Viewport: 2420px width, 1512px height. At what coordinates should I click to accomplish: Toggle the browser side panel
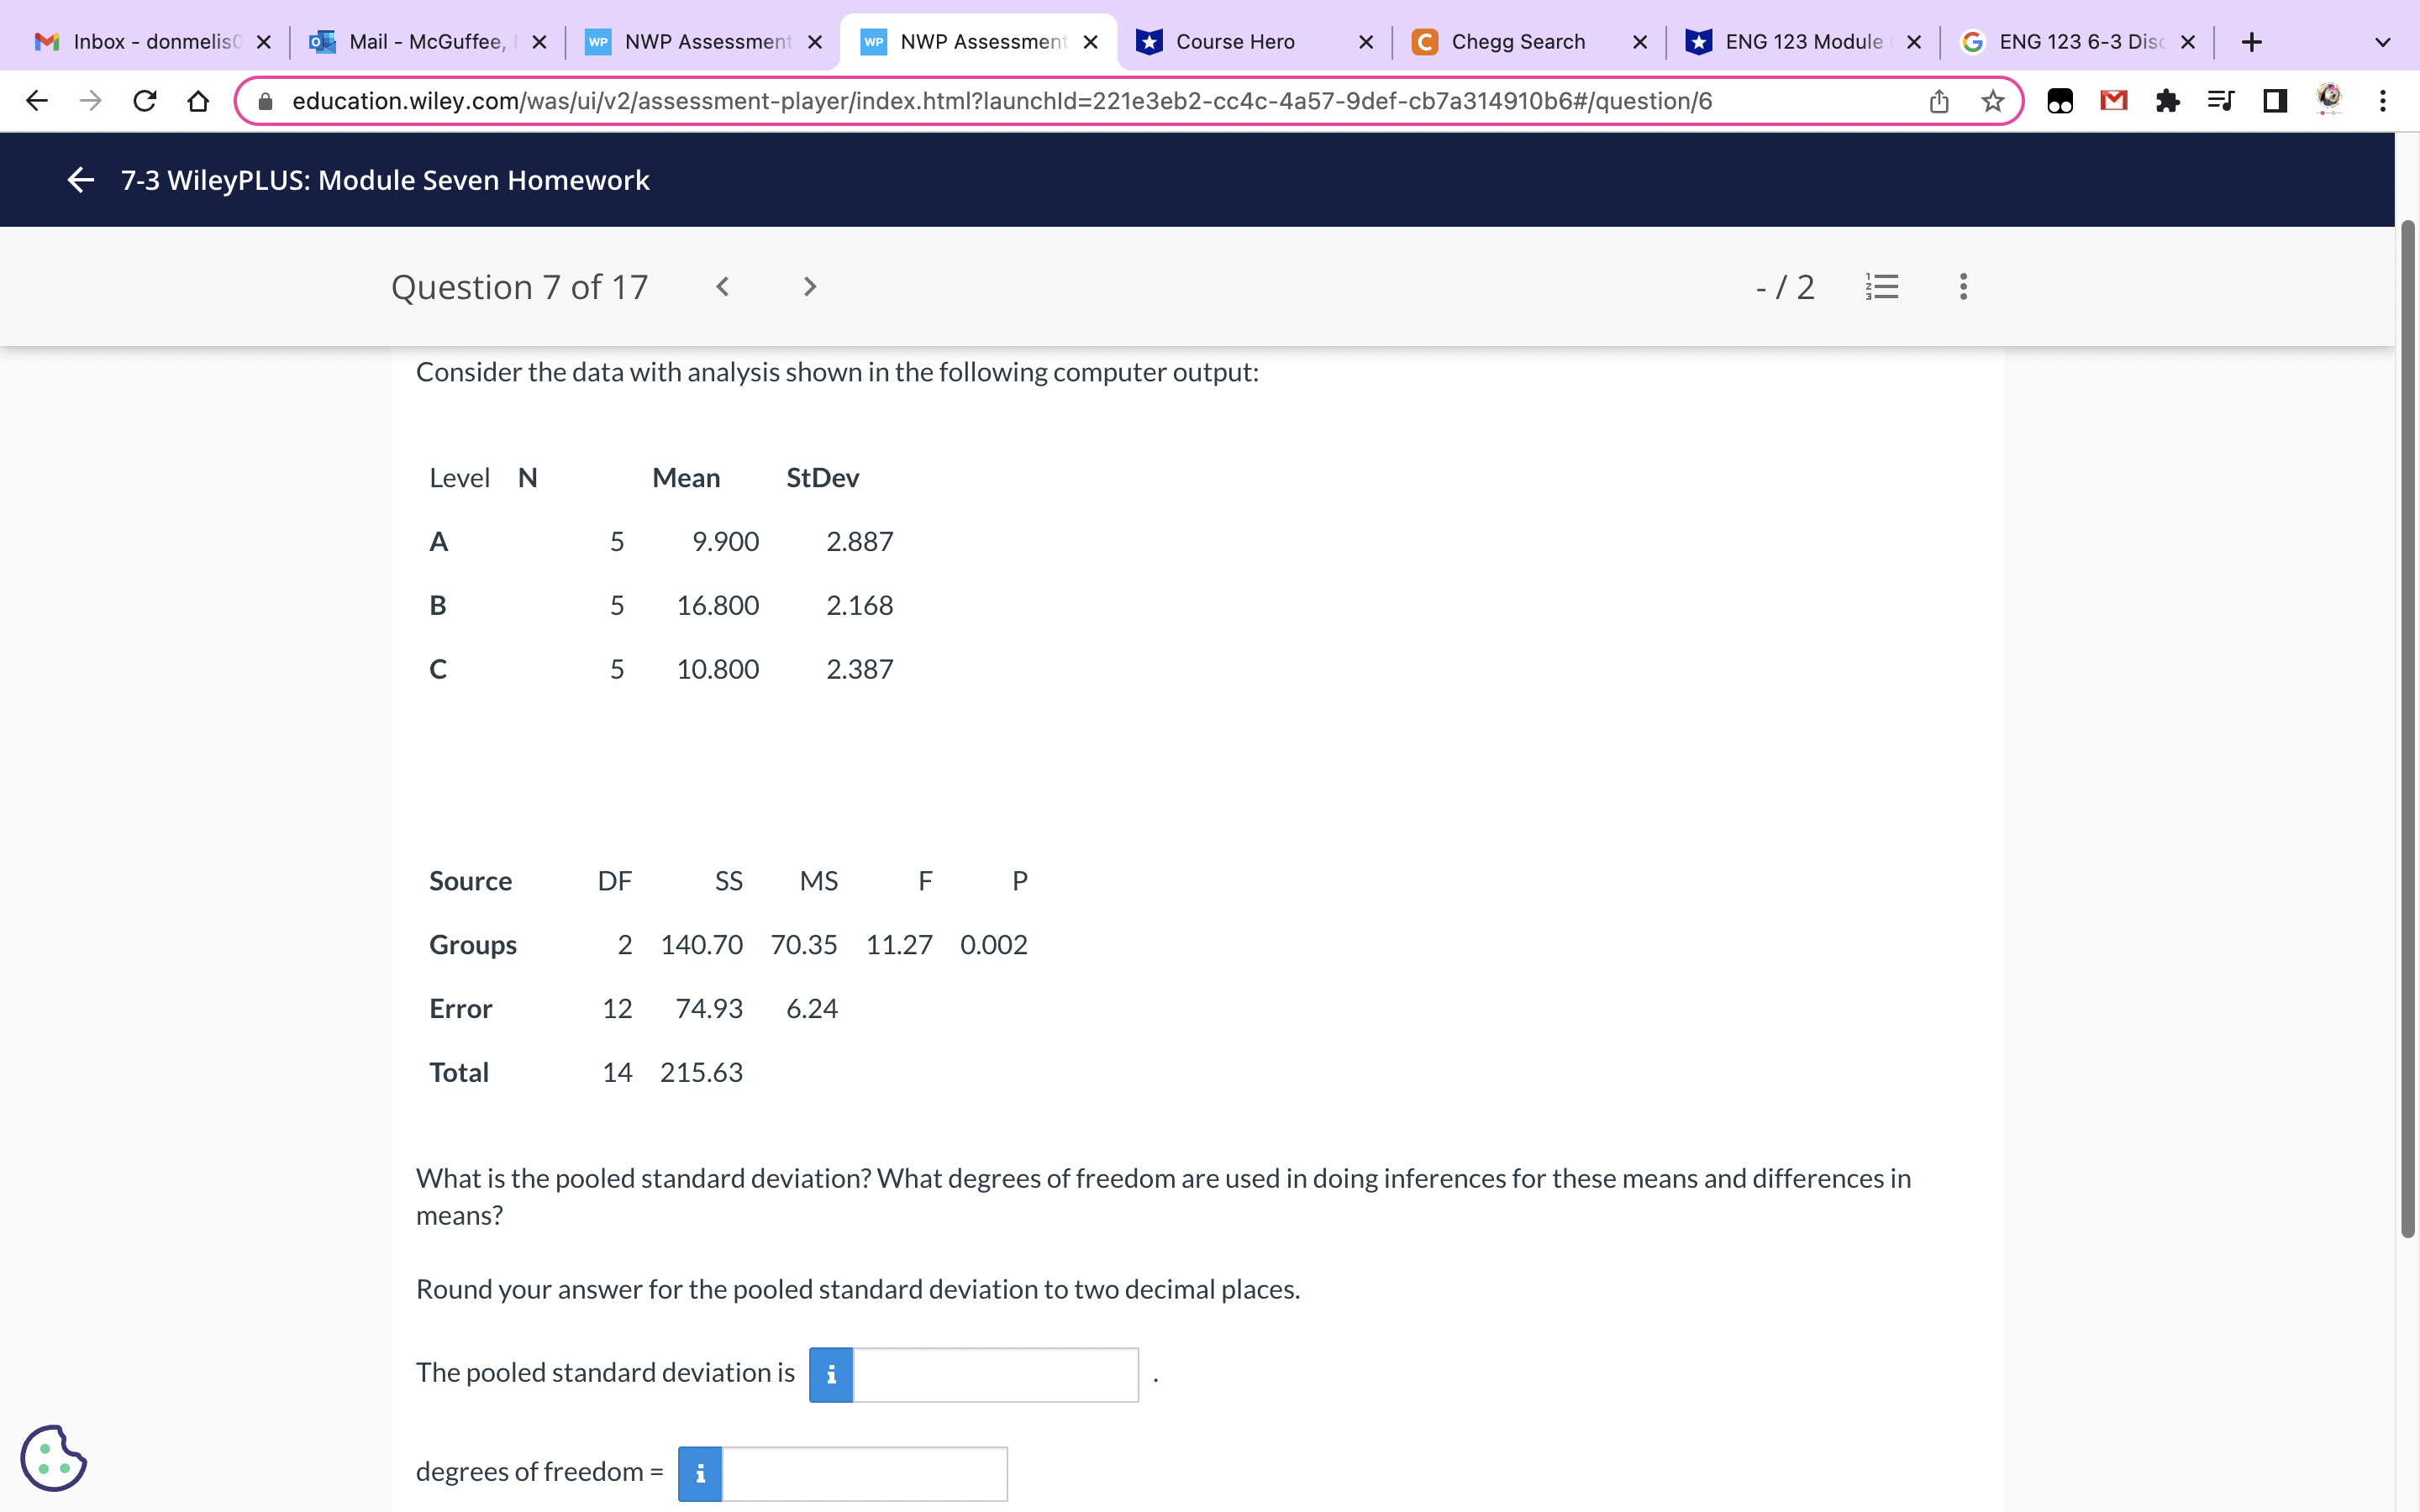2275,101
